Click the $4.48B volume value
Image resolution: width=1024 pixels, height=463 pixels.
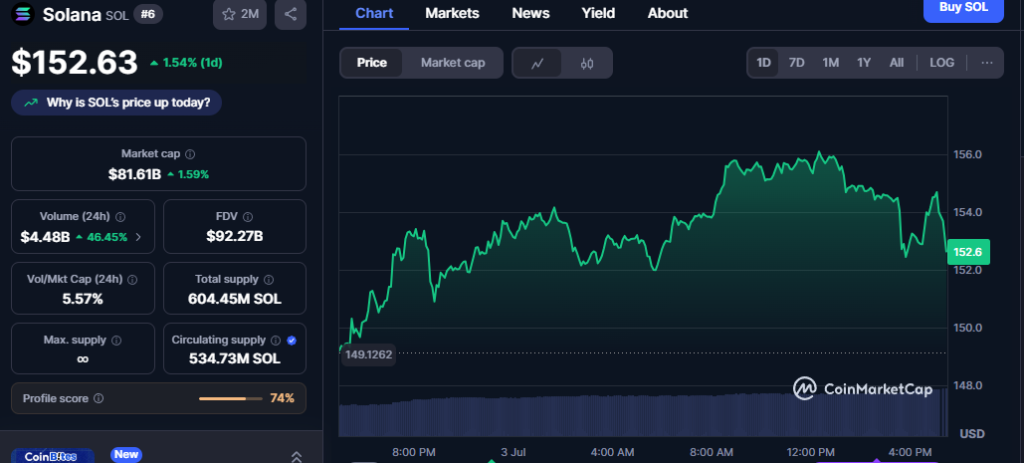(x=45, y=237)
